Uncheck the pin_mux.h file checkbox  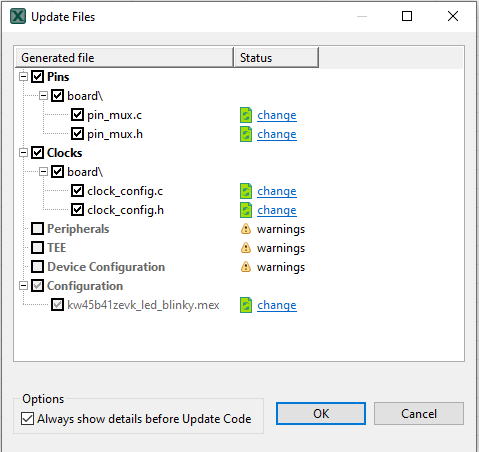pos(77,134)
